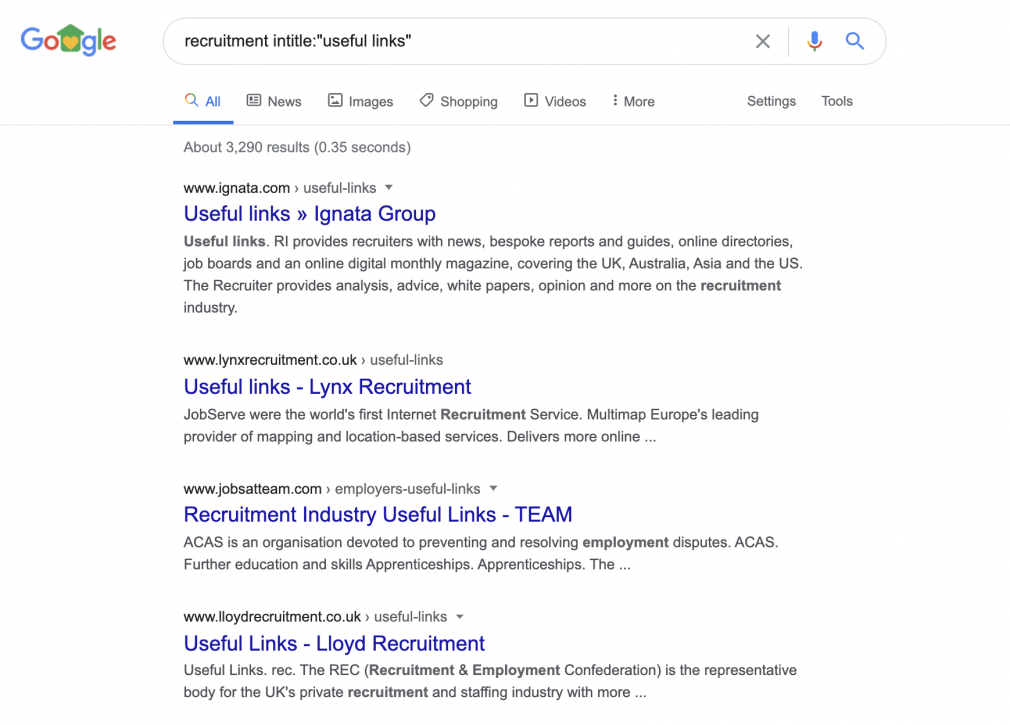The height and width of the screenshot is (725, 1010).
Task: Switch to the Videos tab
Action: tap(555, 101)
